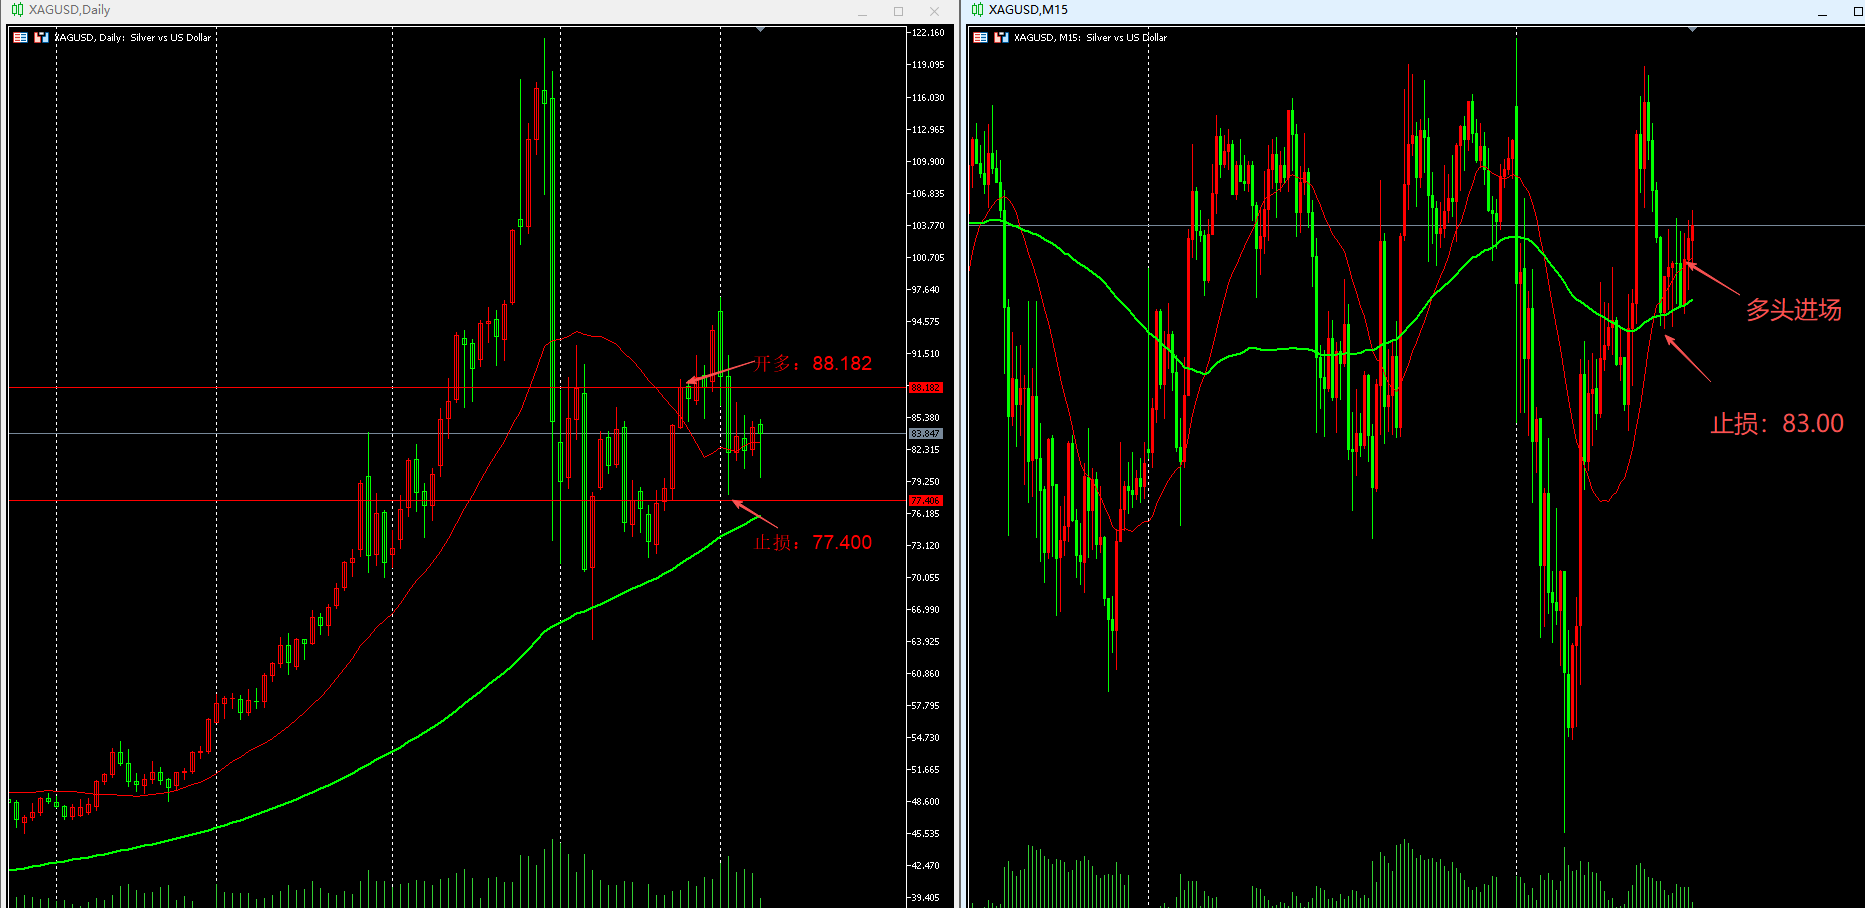The width and height of the screenshot is (1865, 908).
Task: Maximize the XAGUSD,Daily chart window
Action: pos(898,12)
